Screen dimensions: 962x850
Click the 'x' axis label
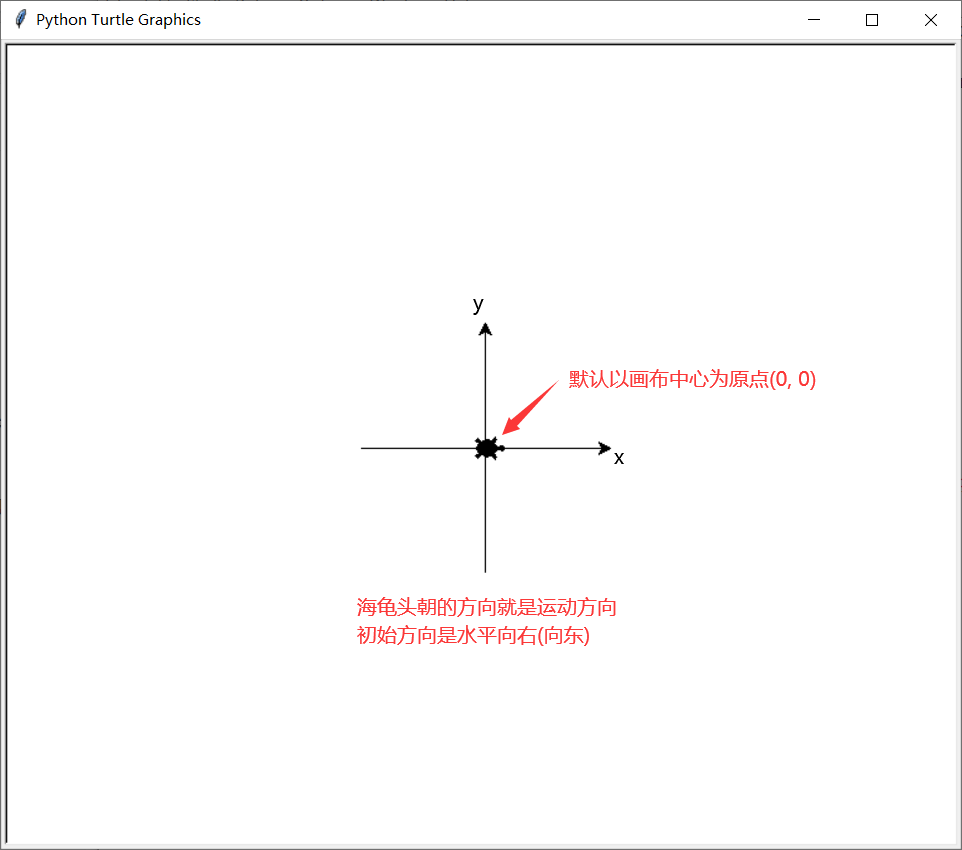(x=618, y=457)
